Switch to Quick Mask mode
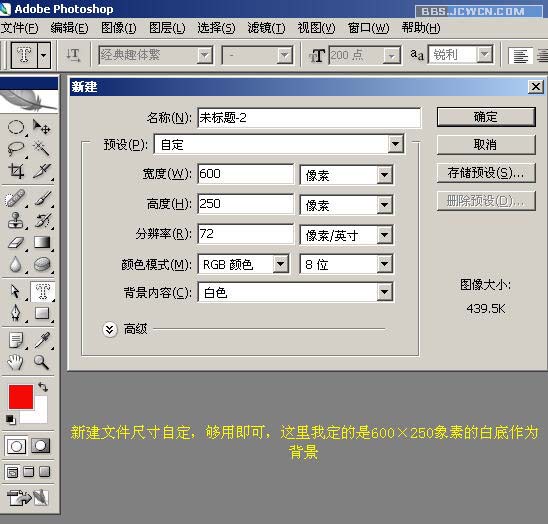Screen dimensions: 548x524 pyautogui.click(x=41, y=446)
